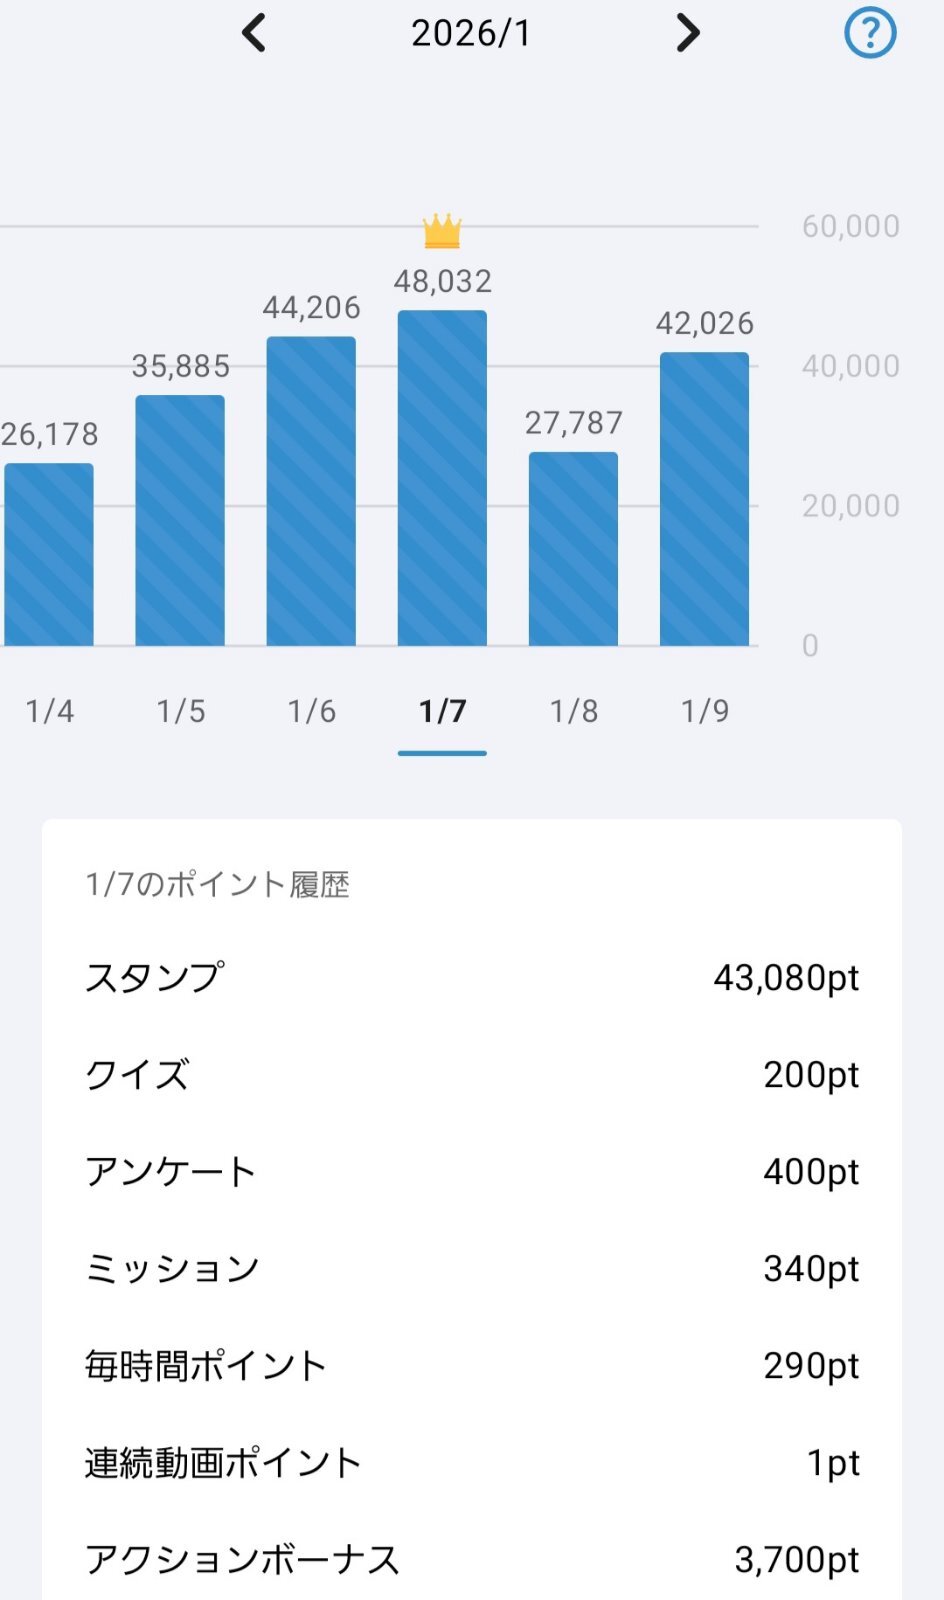Click the 2026/1 month label
944x1600 pixels.
click(471, 33)
